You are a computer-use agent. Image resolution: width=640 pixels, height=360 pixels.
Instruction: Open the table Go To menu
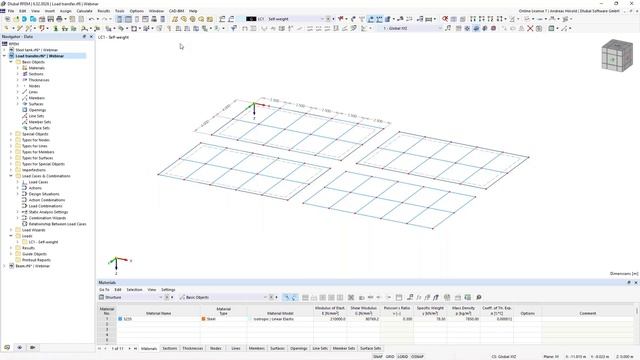[x=104, y=290]
